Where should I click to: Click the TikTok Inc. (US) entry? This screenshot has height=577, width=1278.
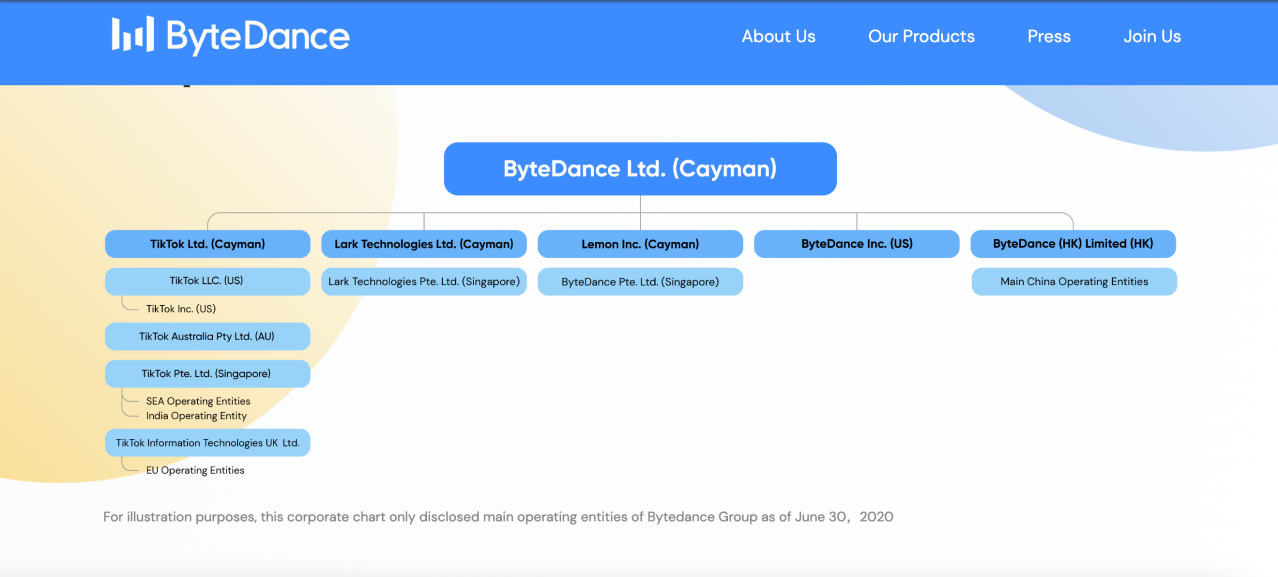181,309
